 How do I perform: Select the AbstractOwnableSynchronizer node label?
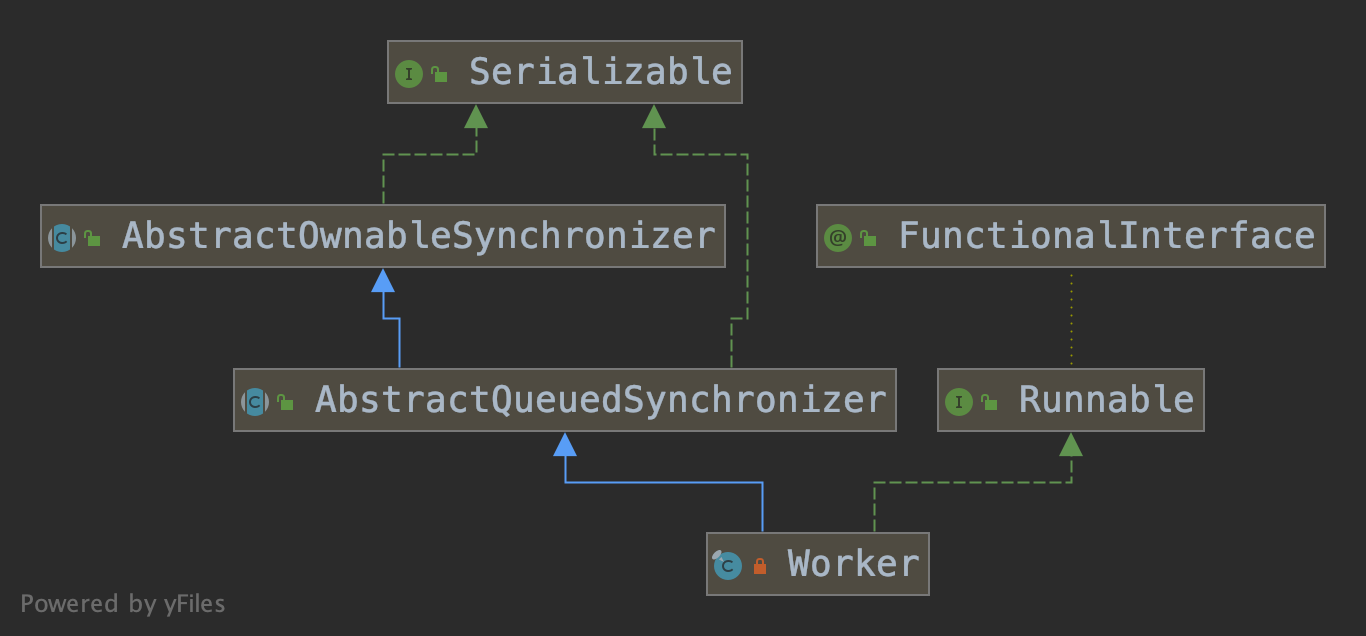[419, 236]
